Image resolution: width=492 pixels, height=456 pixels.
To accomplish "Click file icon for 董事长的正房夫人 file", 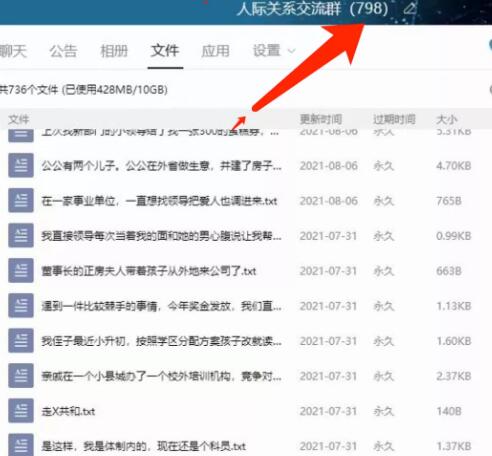I will (21, 270).
